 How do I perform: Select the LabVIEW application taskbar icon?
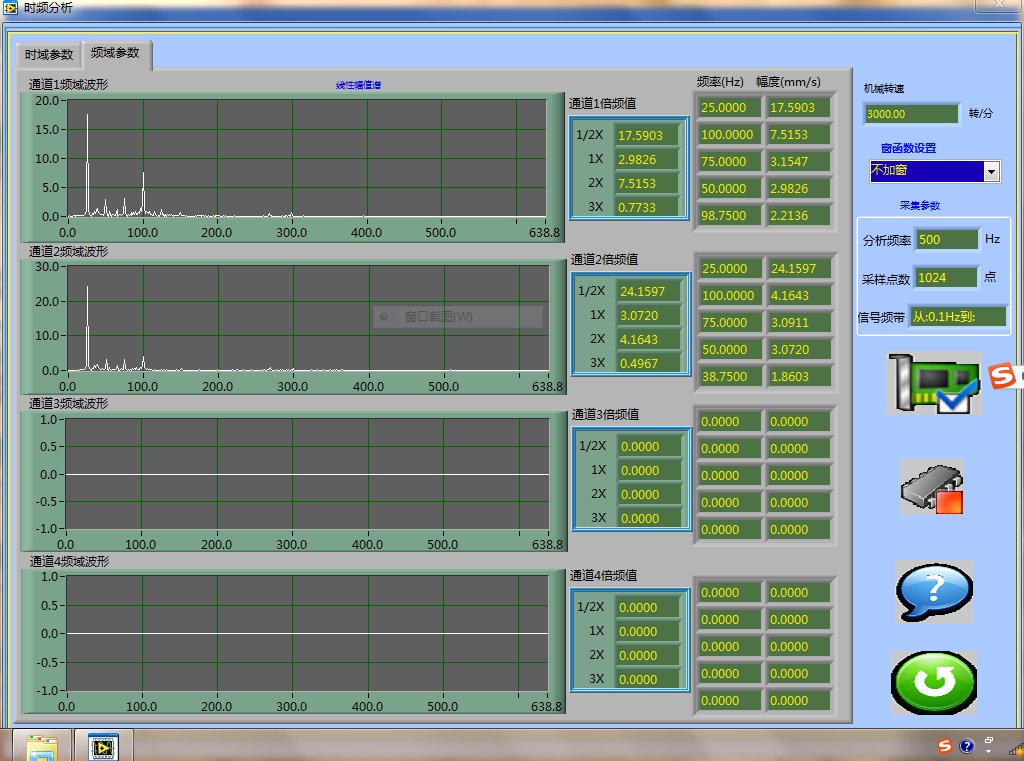[102, 746]
